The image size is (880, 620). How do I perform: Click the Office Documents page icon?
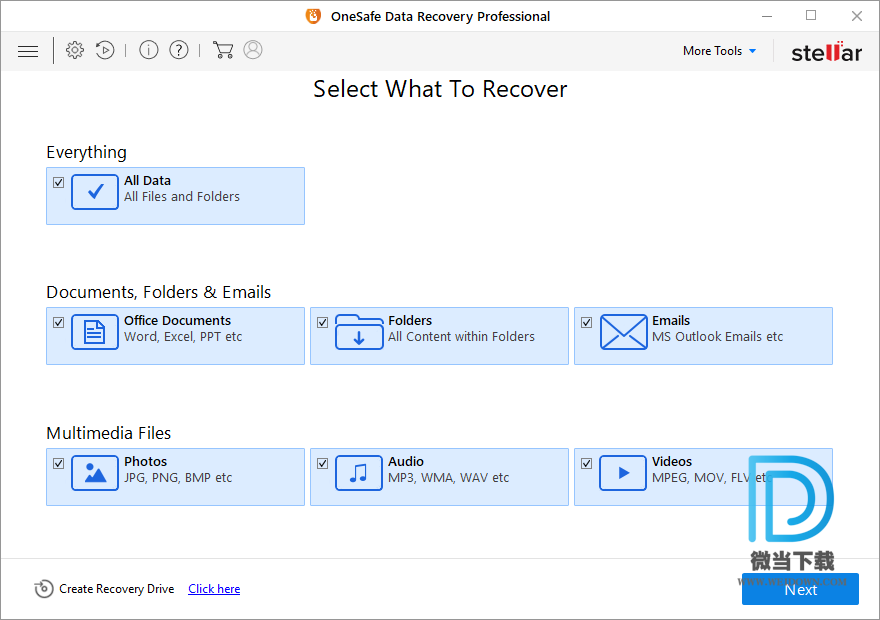[x=95, y=332]
